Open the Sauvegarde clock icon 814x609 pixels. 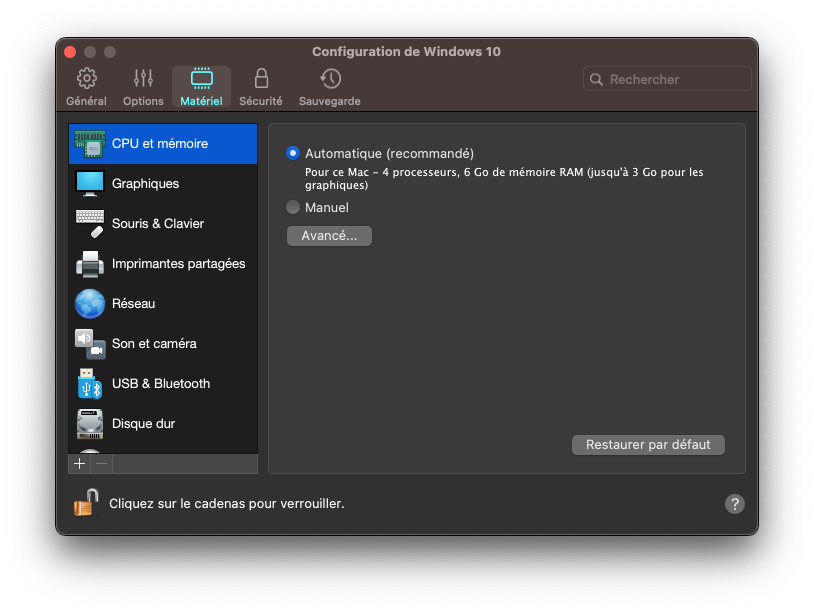coord(330,78)
